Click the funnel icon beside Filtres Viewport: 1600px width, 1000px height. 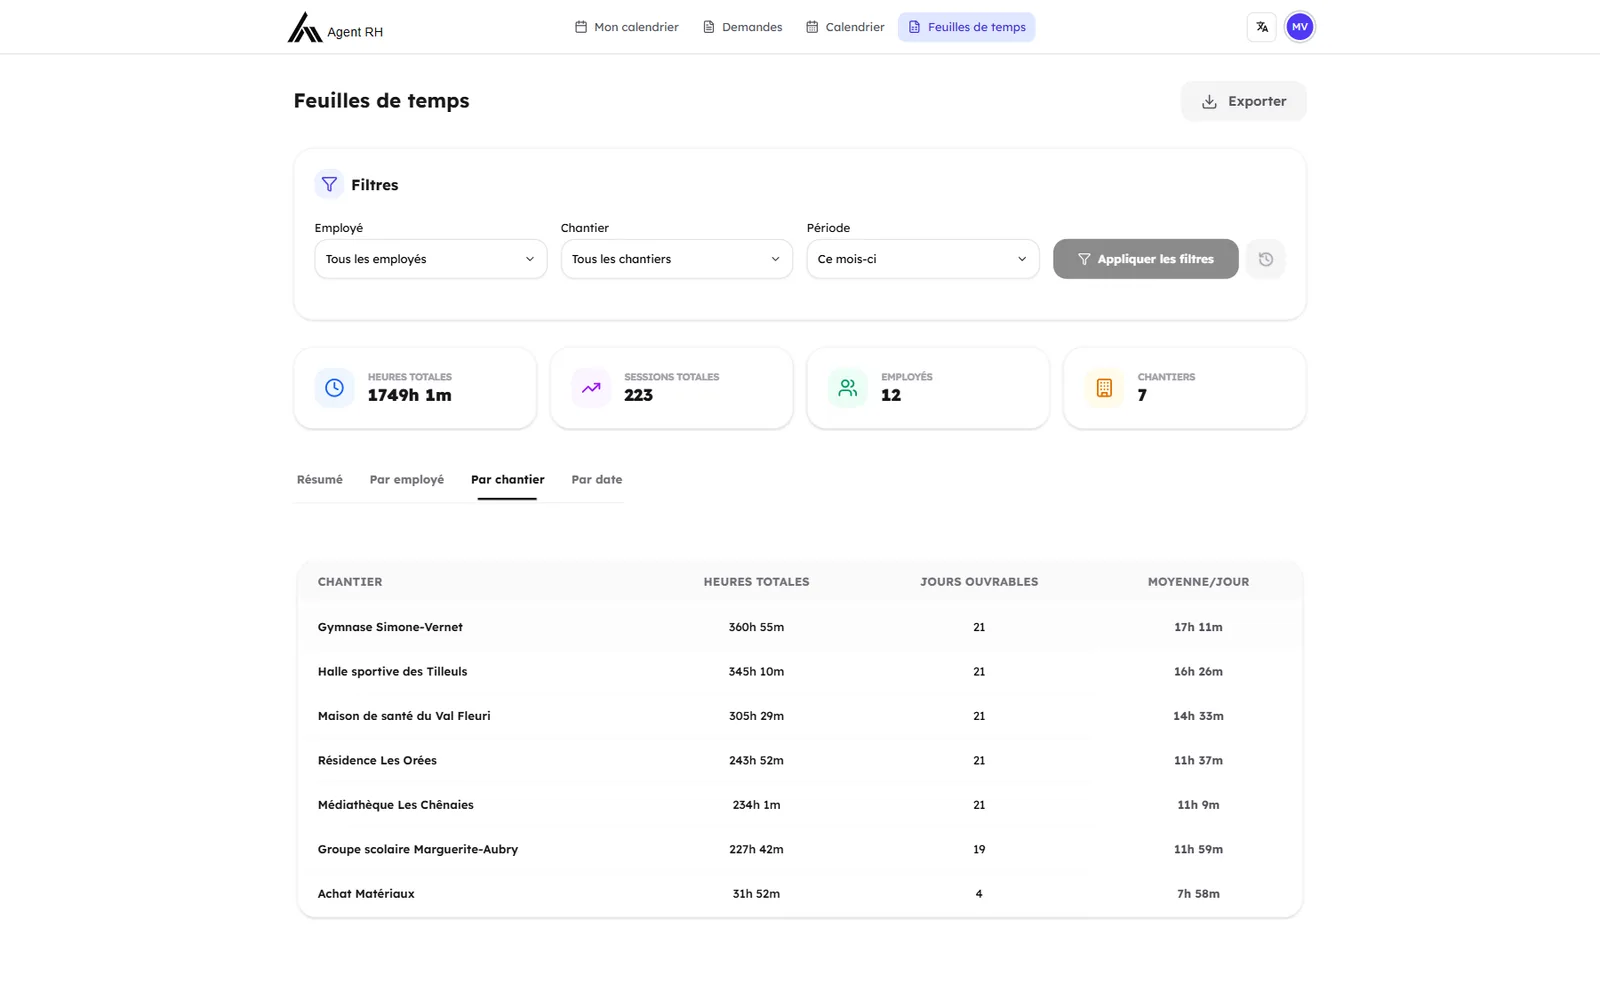click(x=329, y=184)
